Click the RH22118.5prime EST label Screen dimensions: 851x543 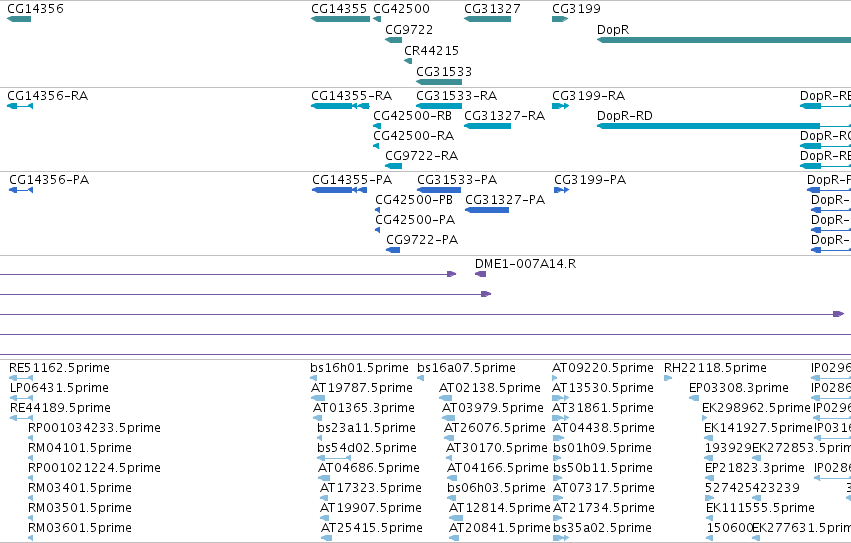[x=715, y=368]
